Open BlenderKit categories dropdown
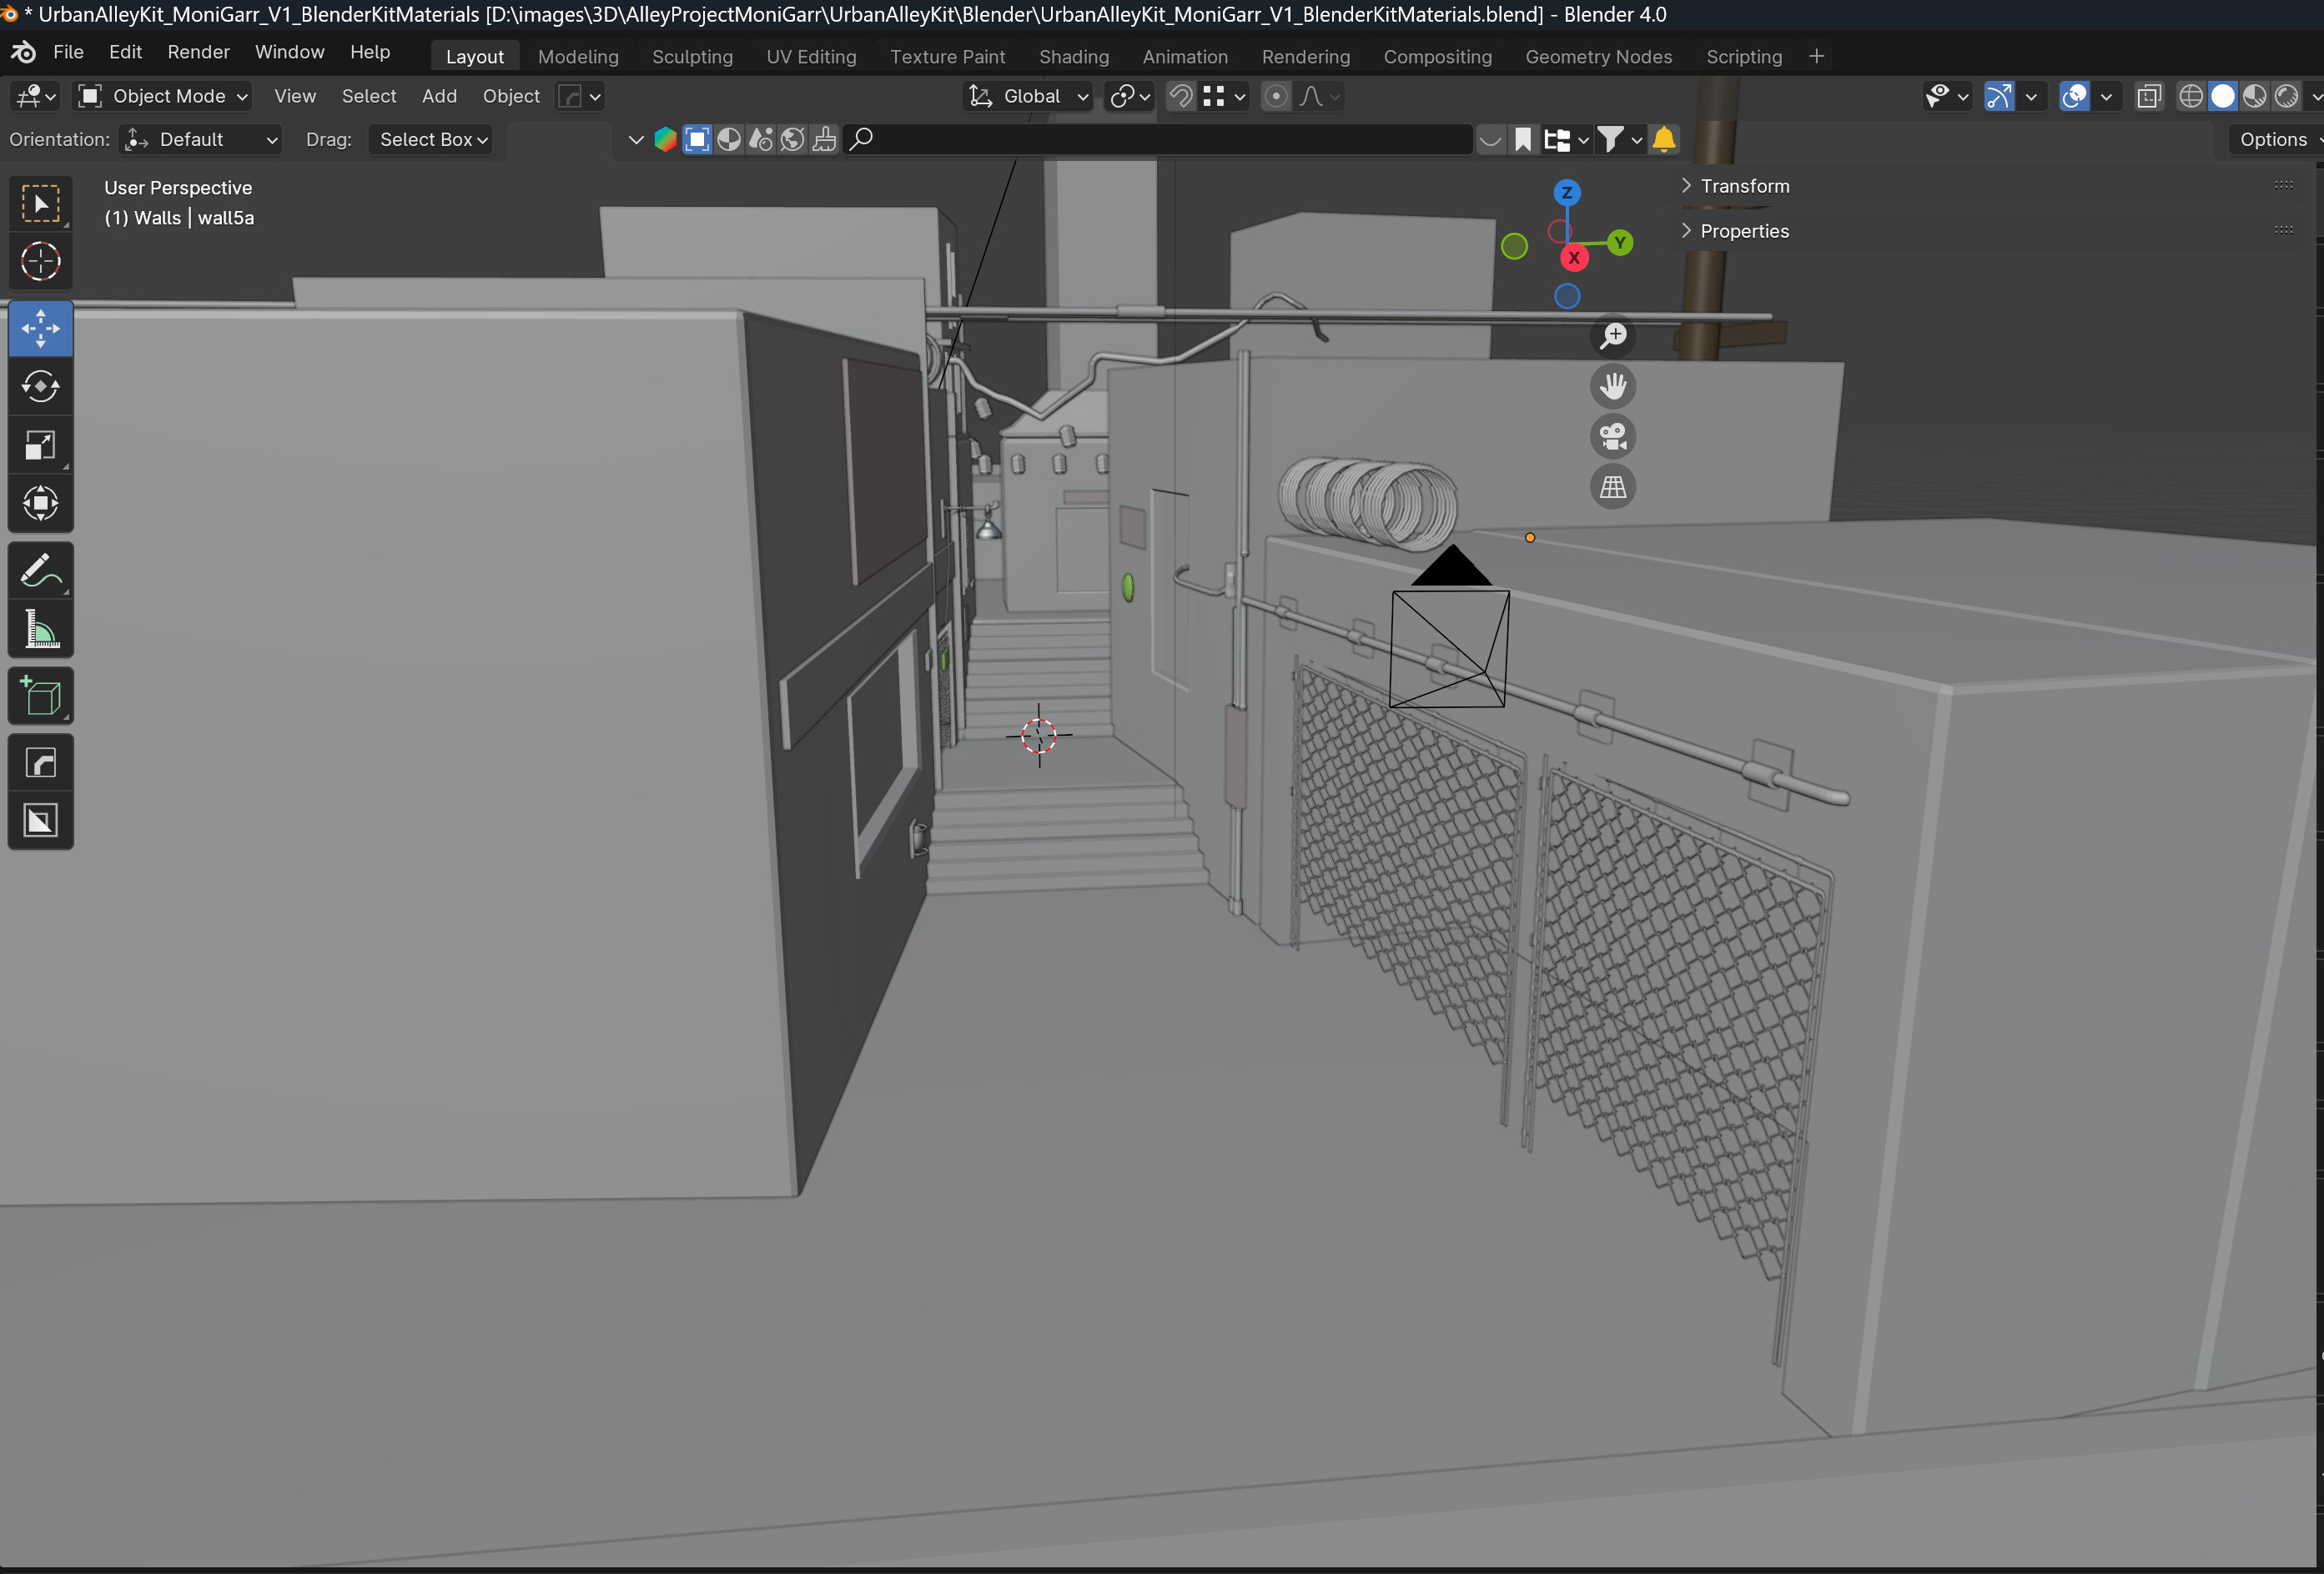Screen dimensions: 2324x1574 tap(1566, 139)
